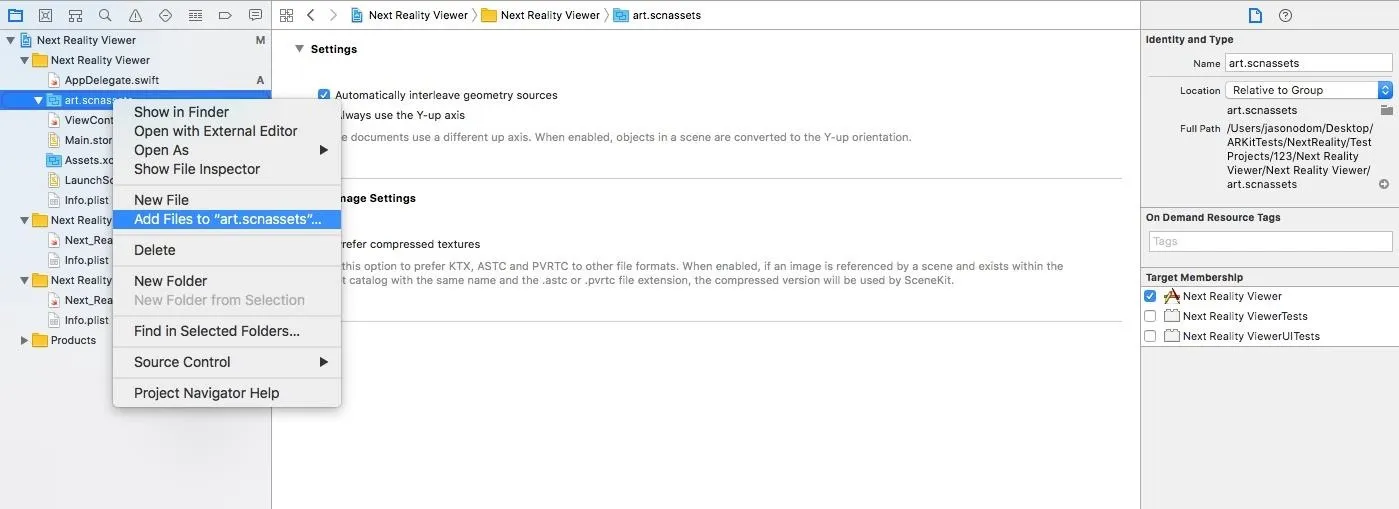Show the File inspector document icon
Image resolution: width=1399 pixels, height=509 pixels.
1255,15
